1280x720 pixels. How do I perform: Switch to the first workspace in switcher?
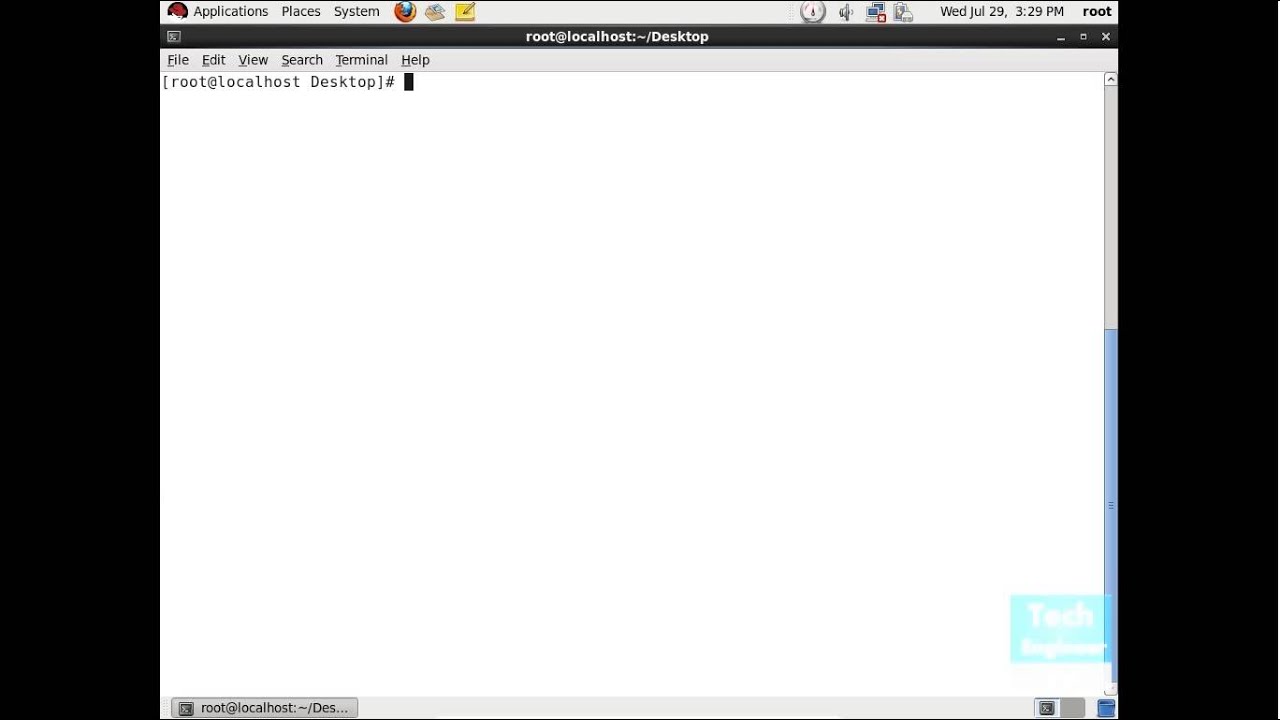(1047, 708)
